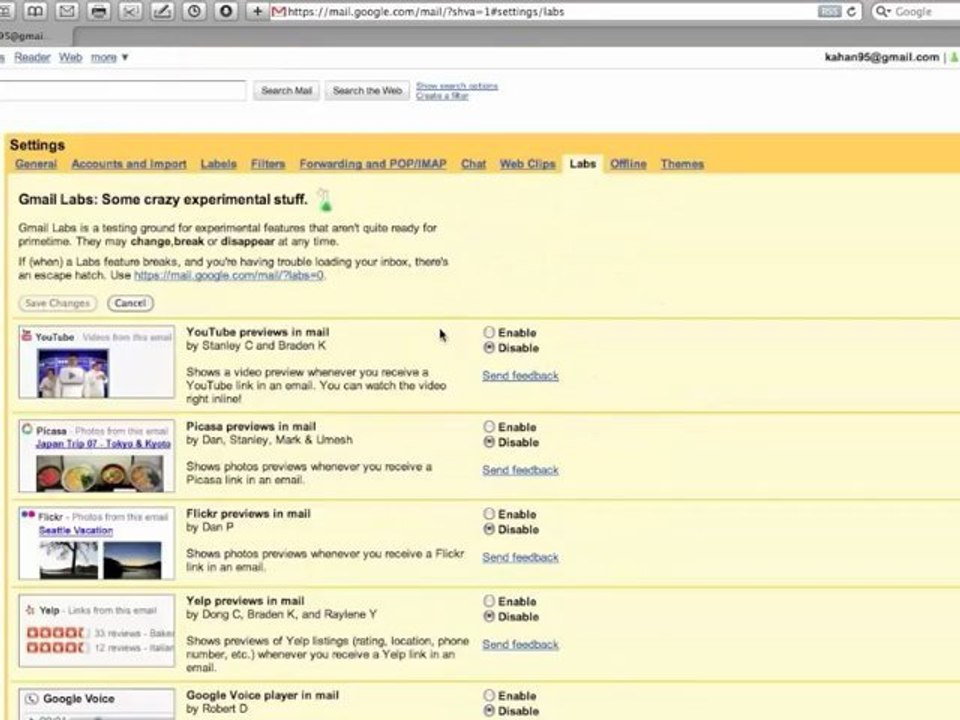Open the Themes settings tab

point(682,164)
